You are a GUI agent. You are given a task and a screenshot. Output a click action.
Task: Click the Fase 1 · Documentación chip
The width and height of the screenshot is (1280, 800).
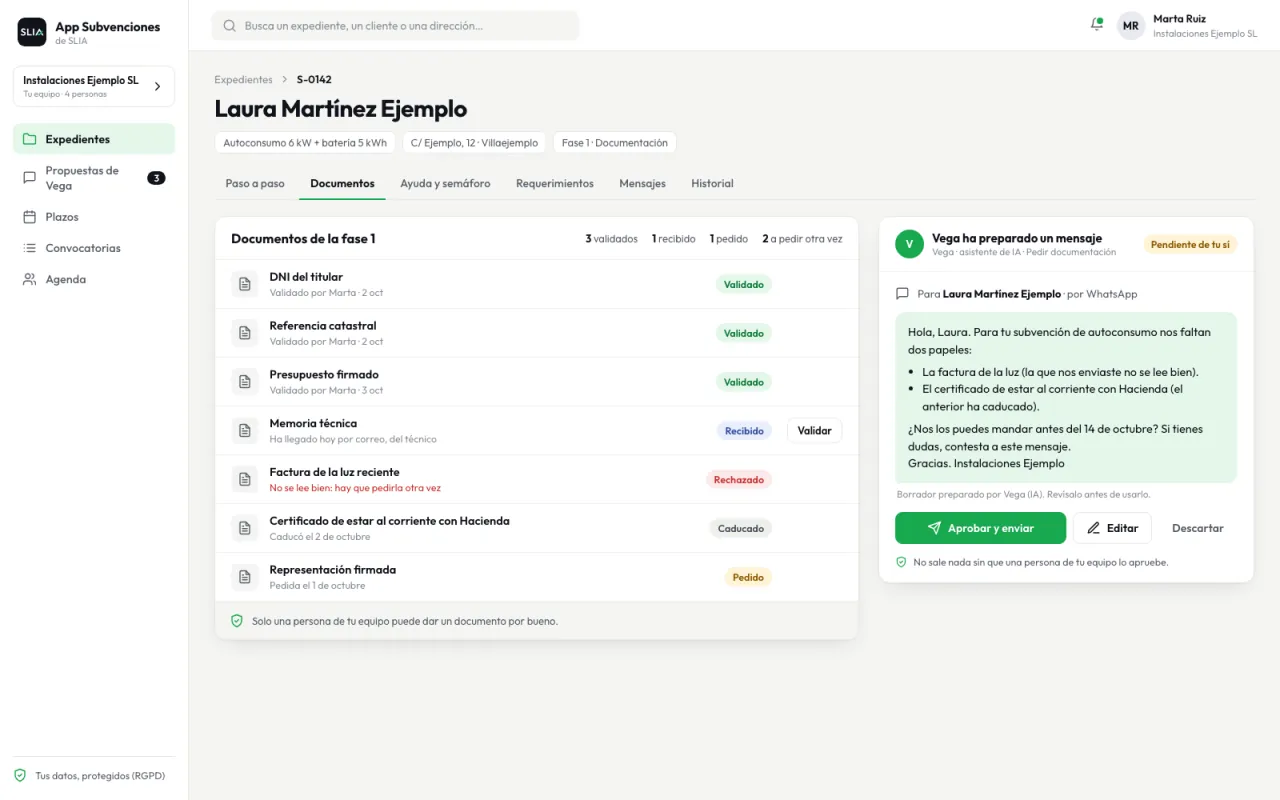[x=615, y=143]
